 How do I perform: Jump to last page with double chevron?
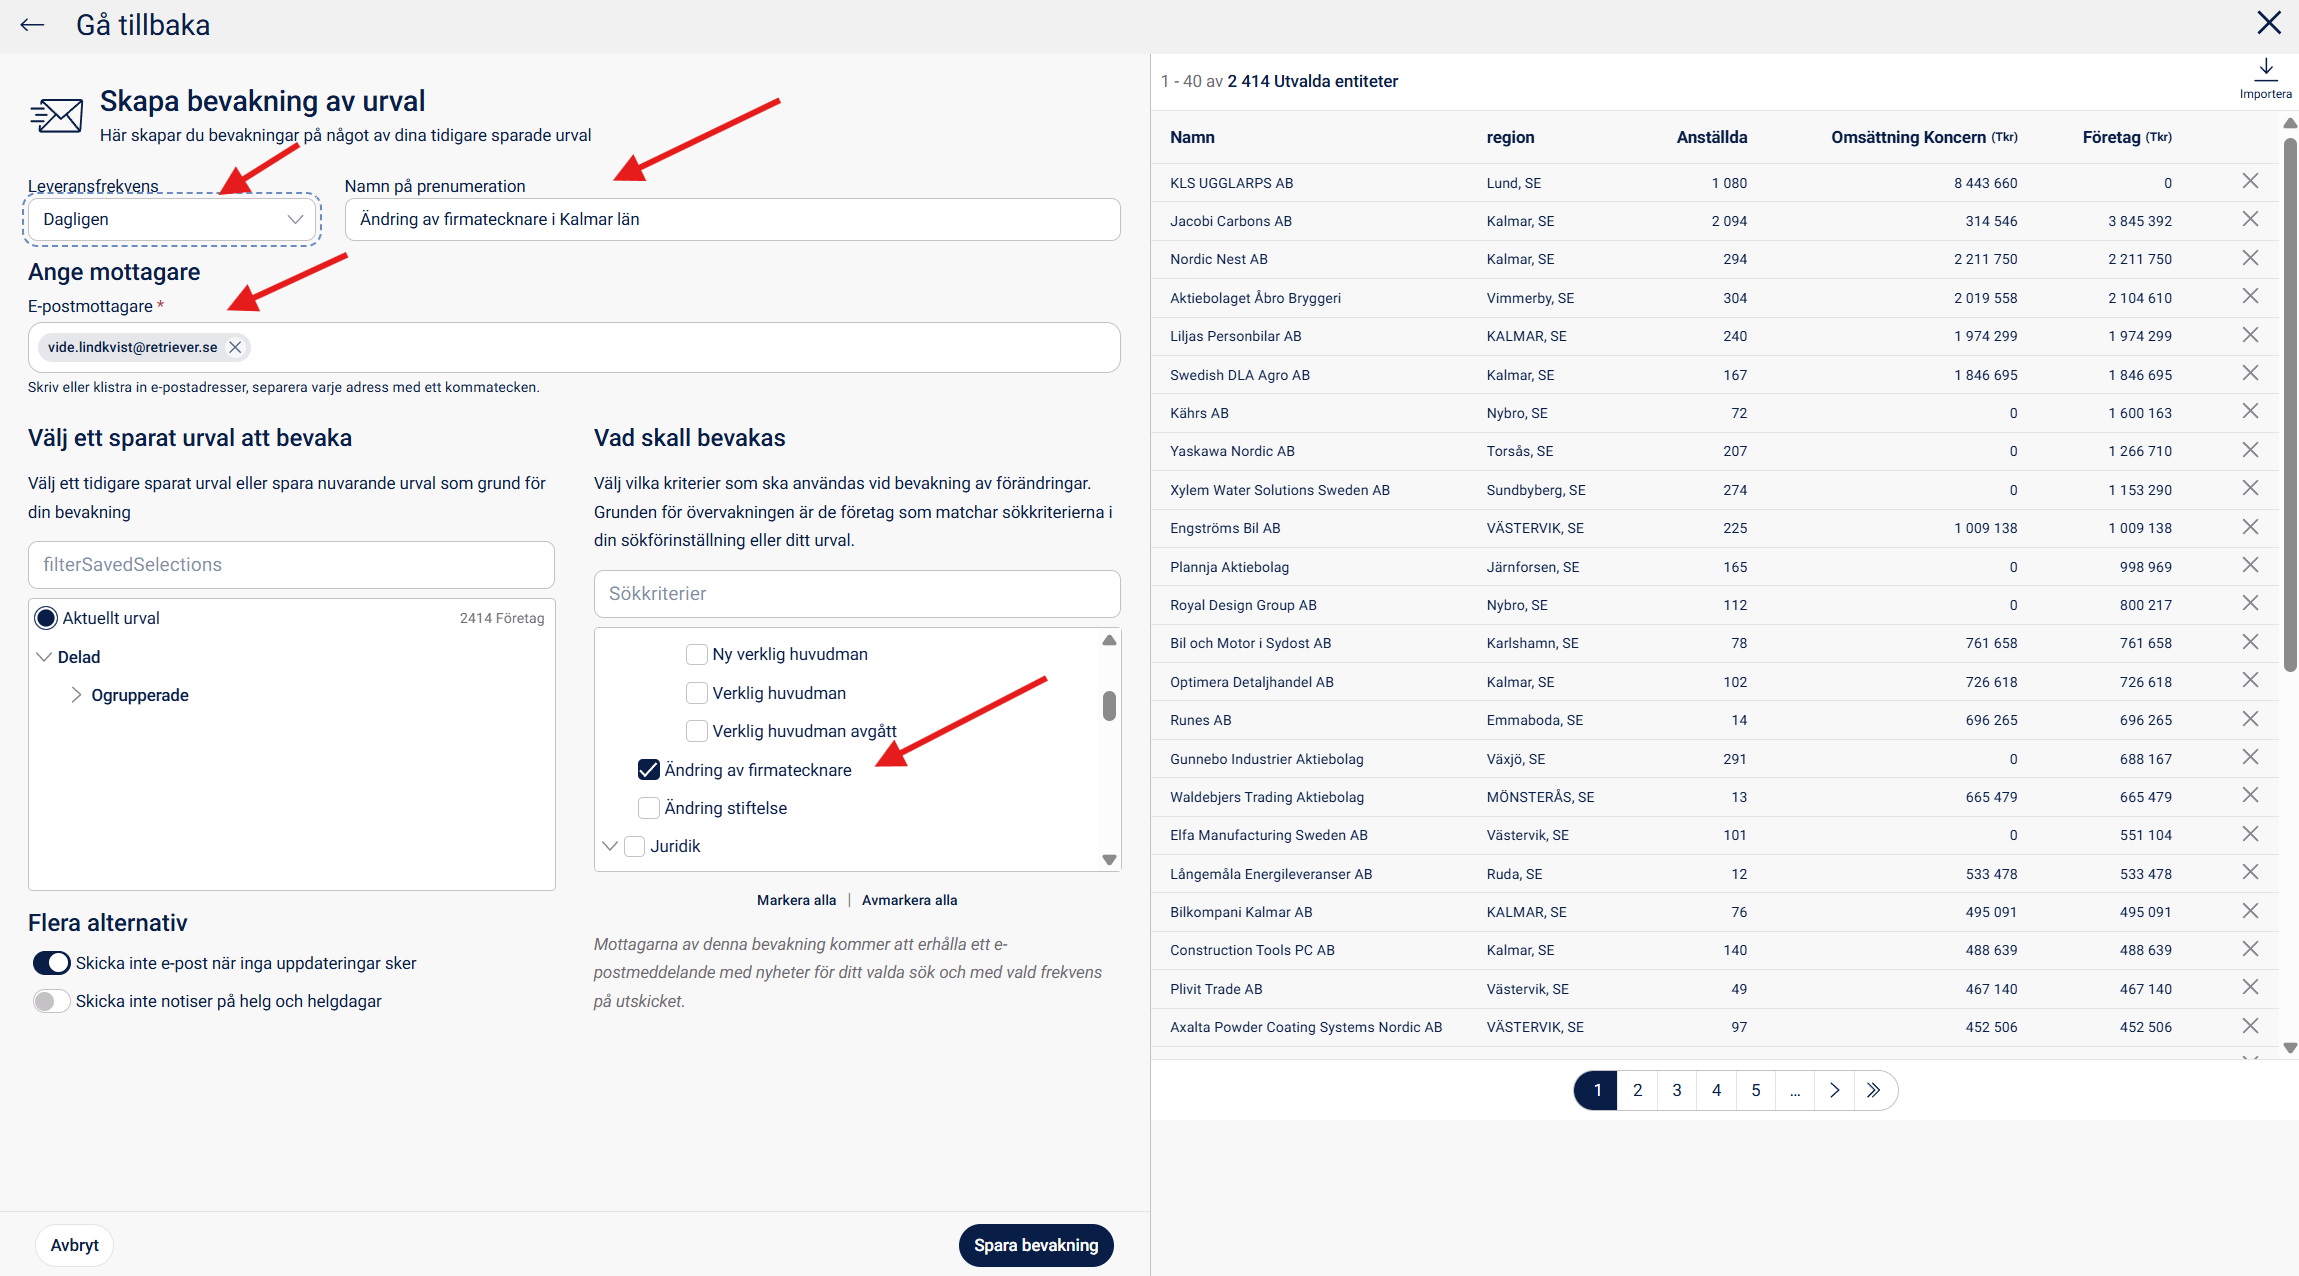[x=1873, y=1090]
